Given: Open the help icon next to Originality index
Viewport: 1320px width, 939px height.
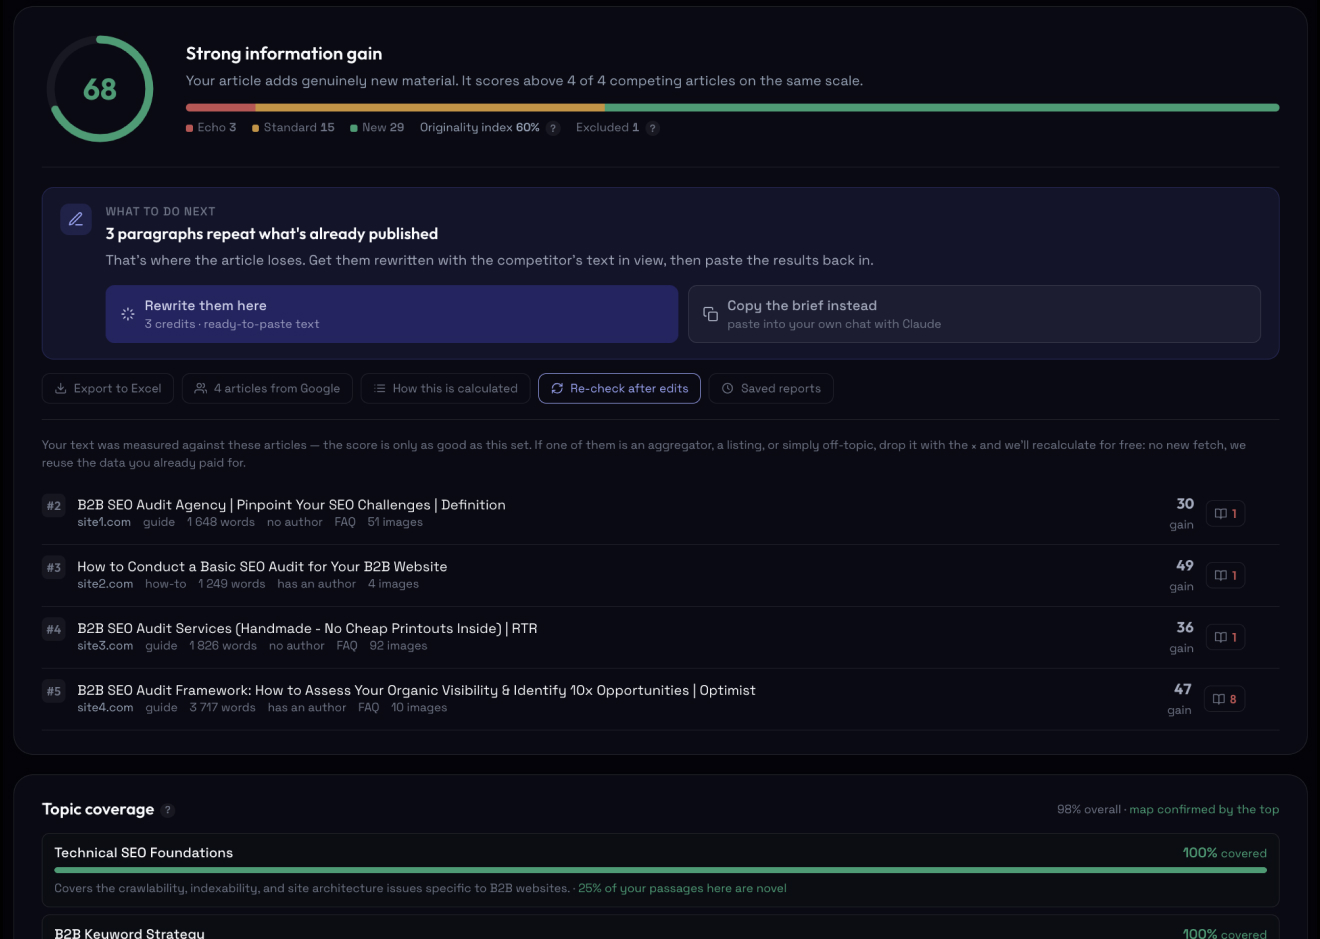Looking at the screenshot, I should 553,128.
